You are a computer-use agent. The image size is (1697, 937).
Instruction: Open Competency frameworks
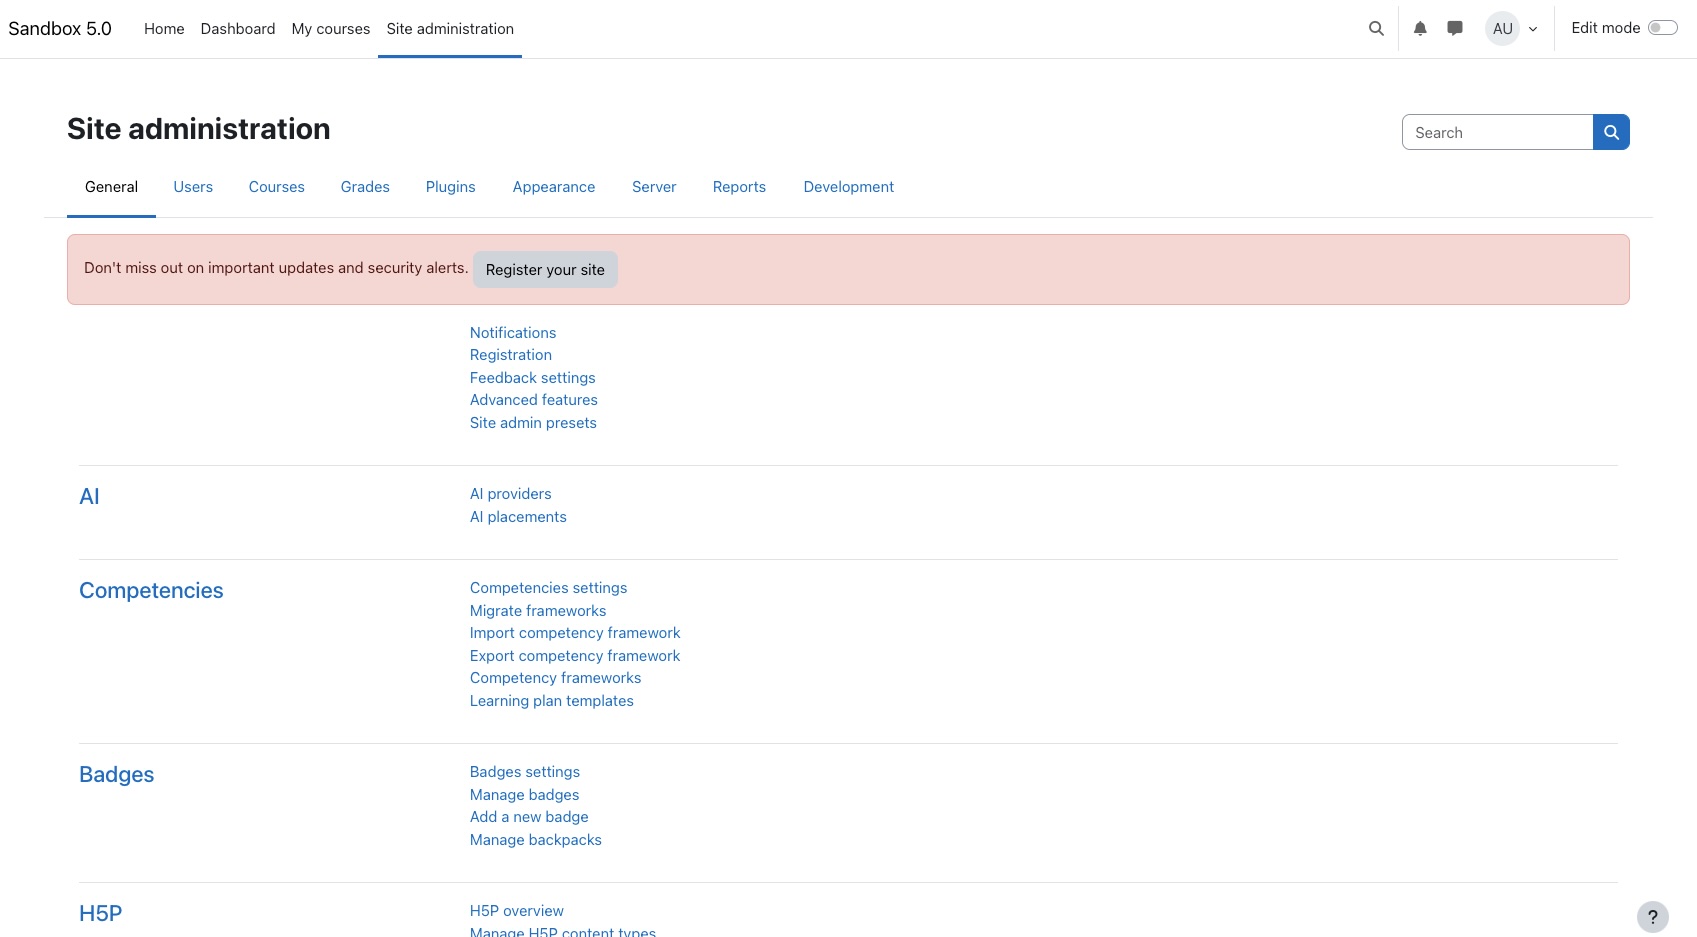[x=555, y=677]
